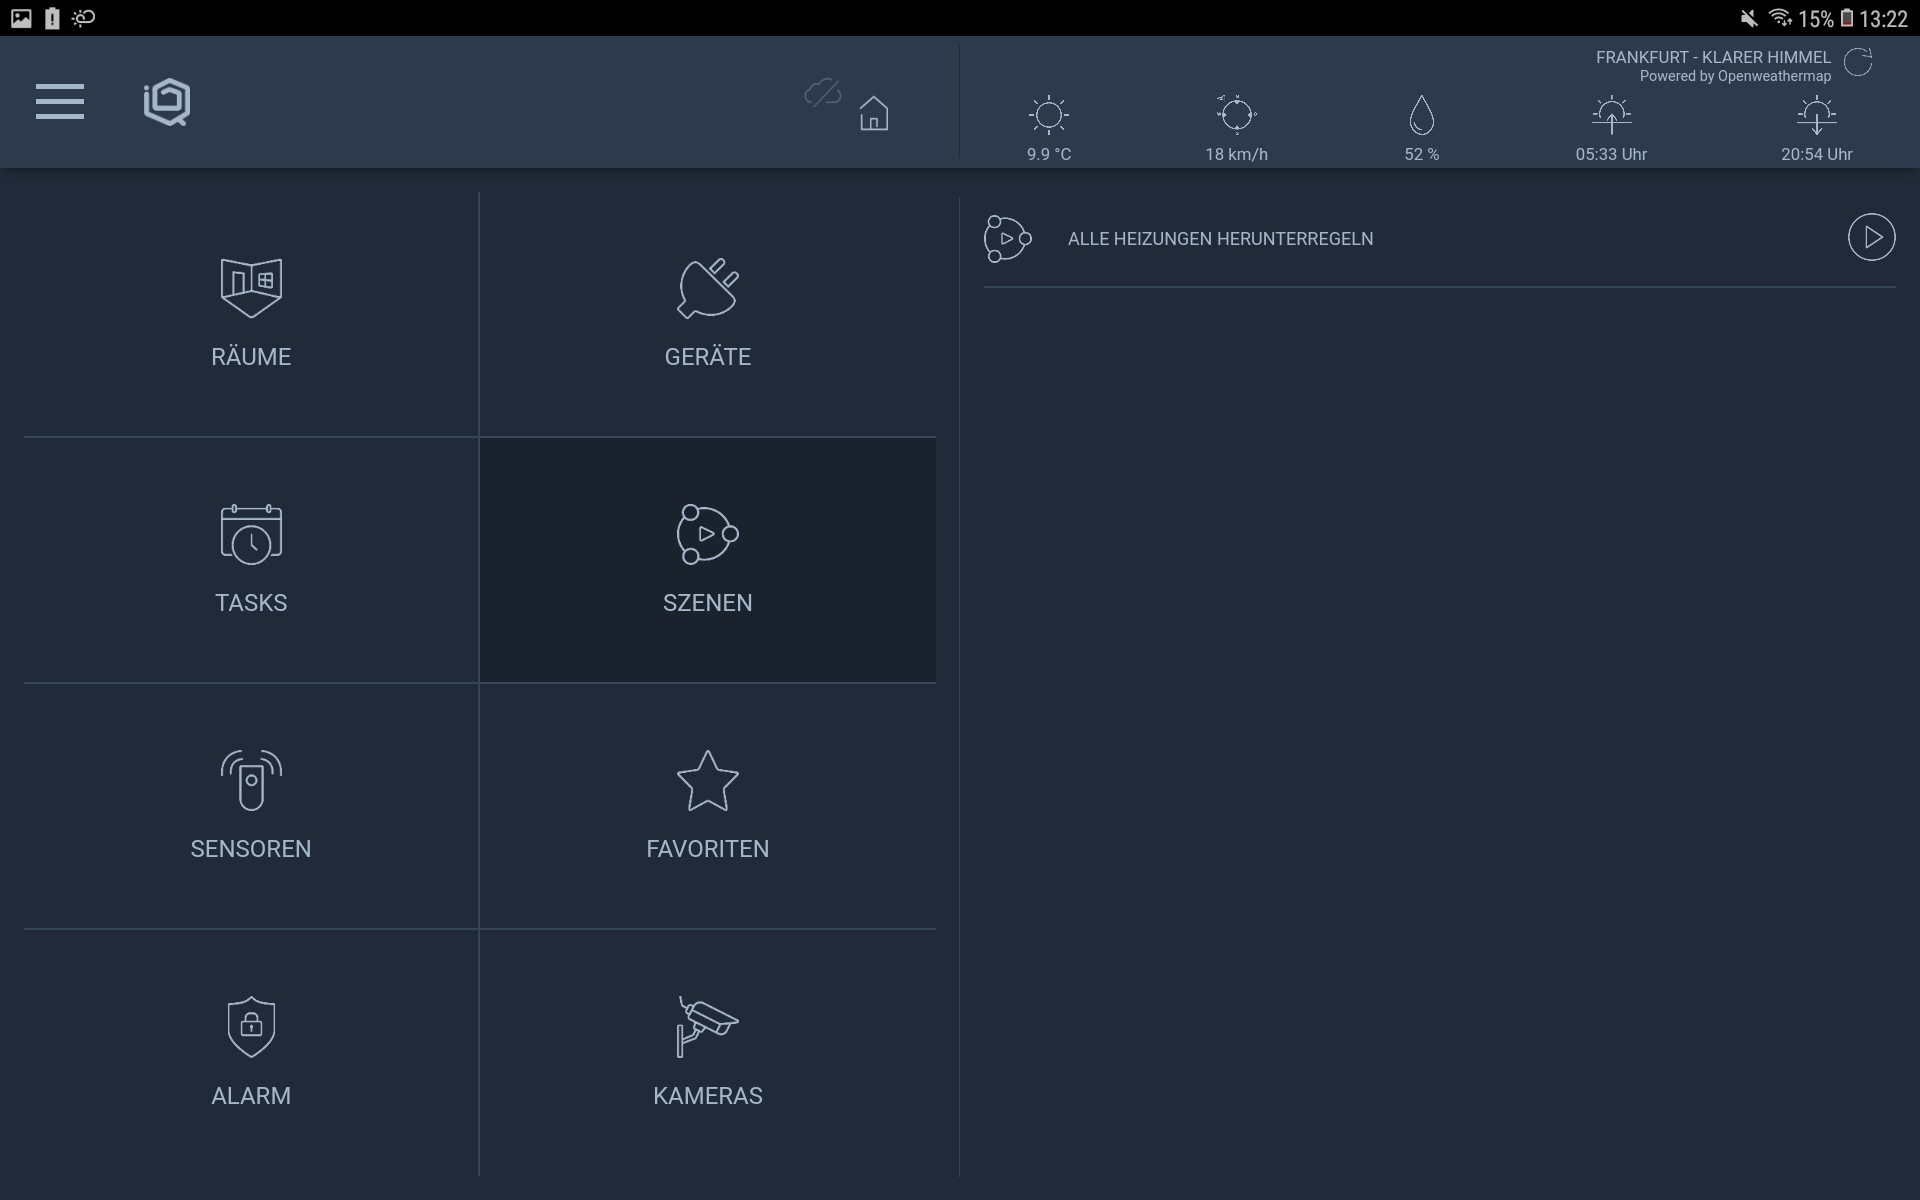Open the hamburger menu
This screenshot has width=1920, height=1200.
tap(60, 102)
